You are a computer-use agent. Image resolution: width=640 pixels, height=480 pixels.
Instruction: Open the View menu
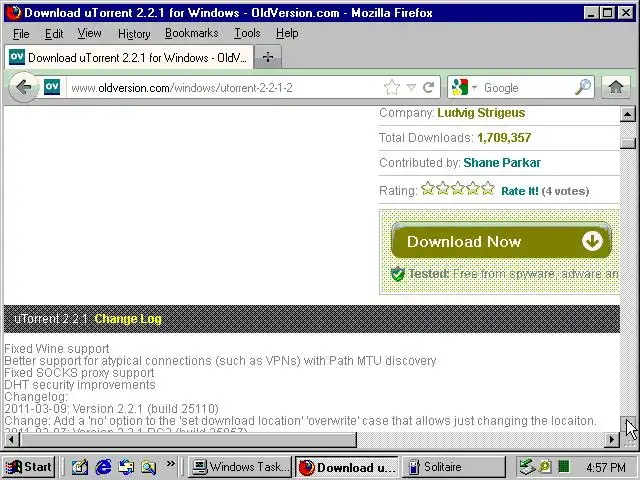(x=89, y=33)
